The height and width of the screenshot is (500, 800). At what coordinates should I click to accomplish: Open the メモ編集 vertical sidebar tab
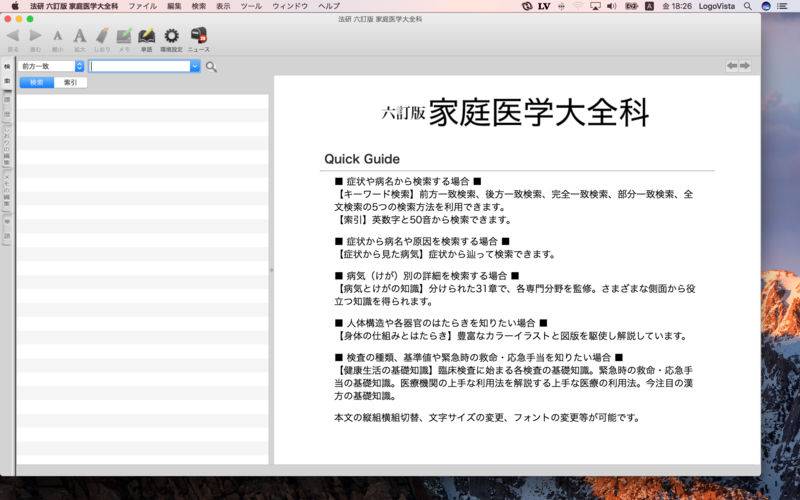pos(7,191)
